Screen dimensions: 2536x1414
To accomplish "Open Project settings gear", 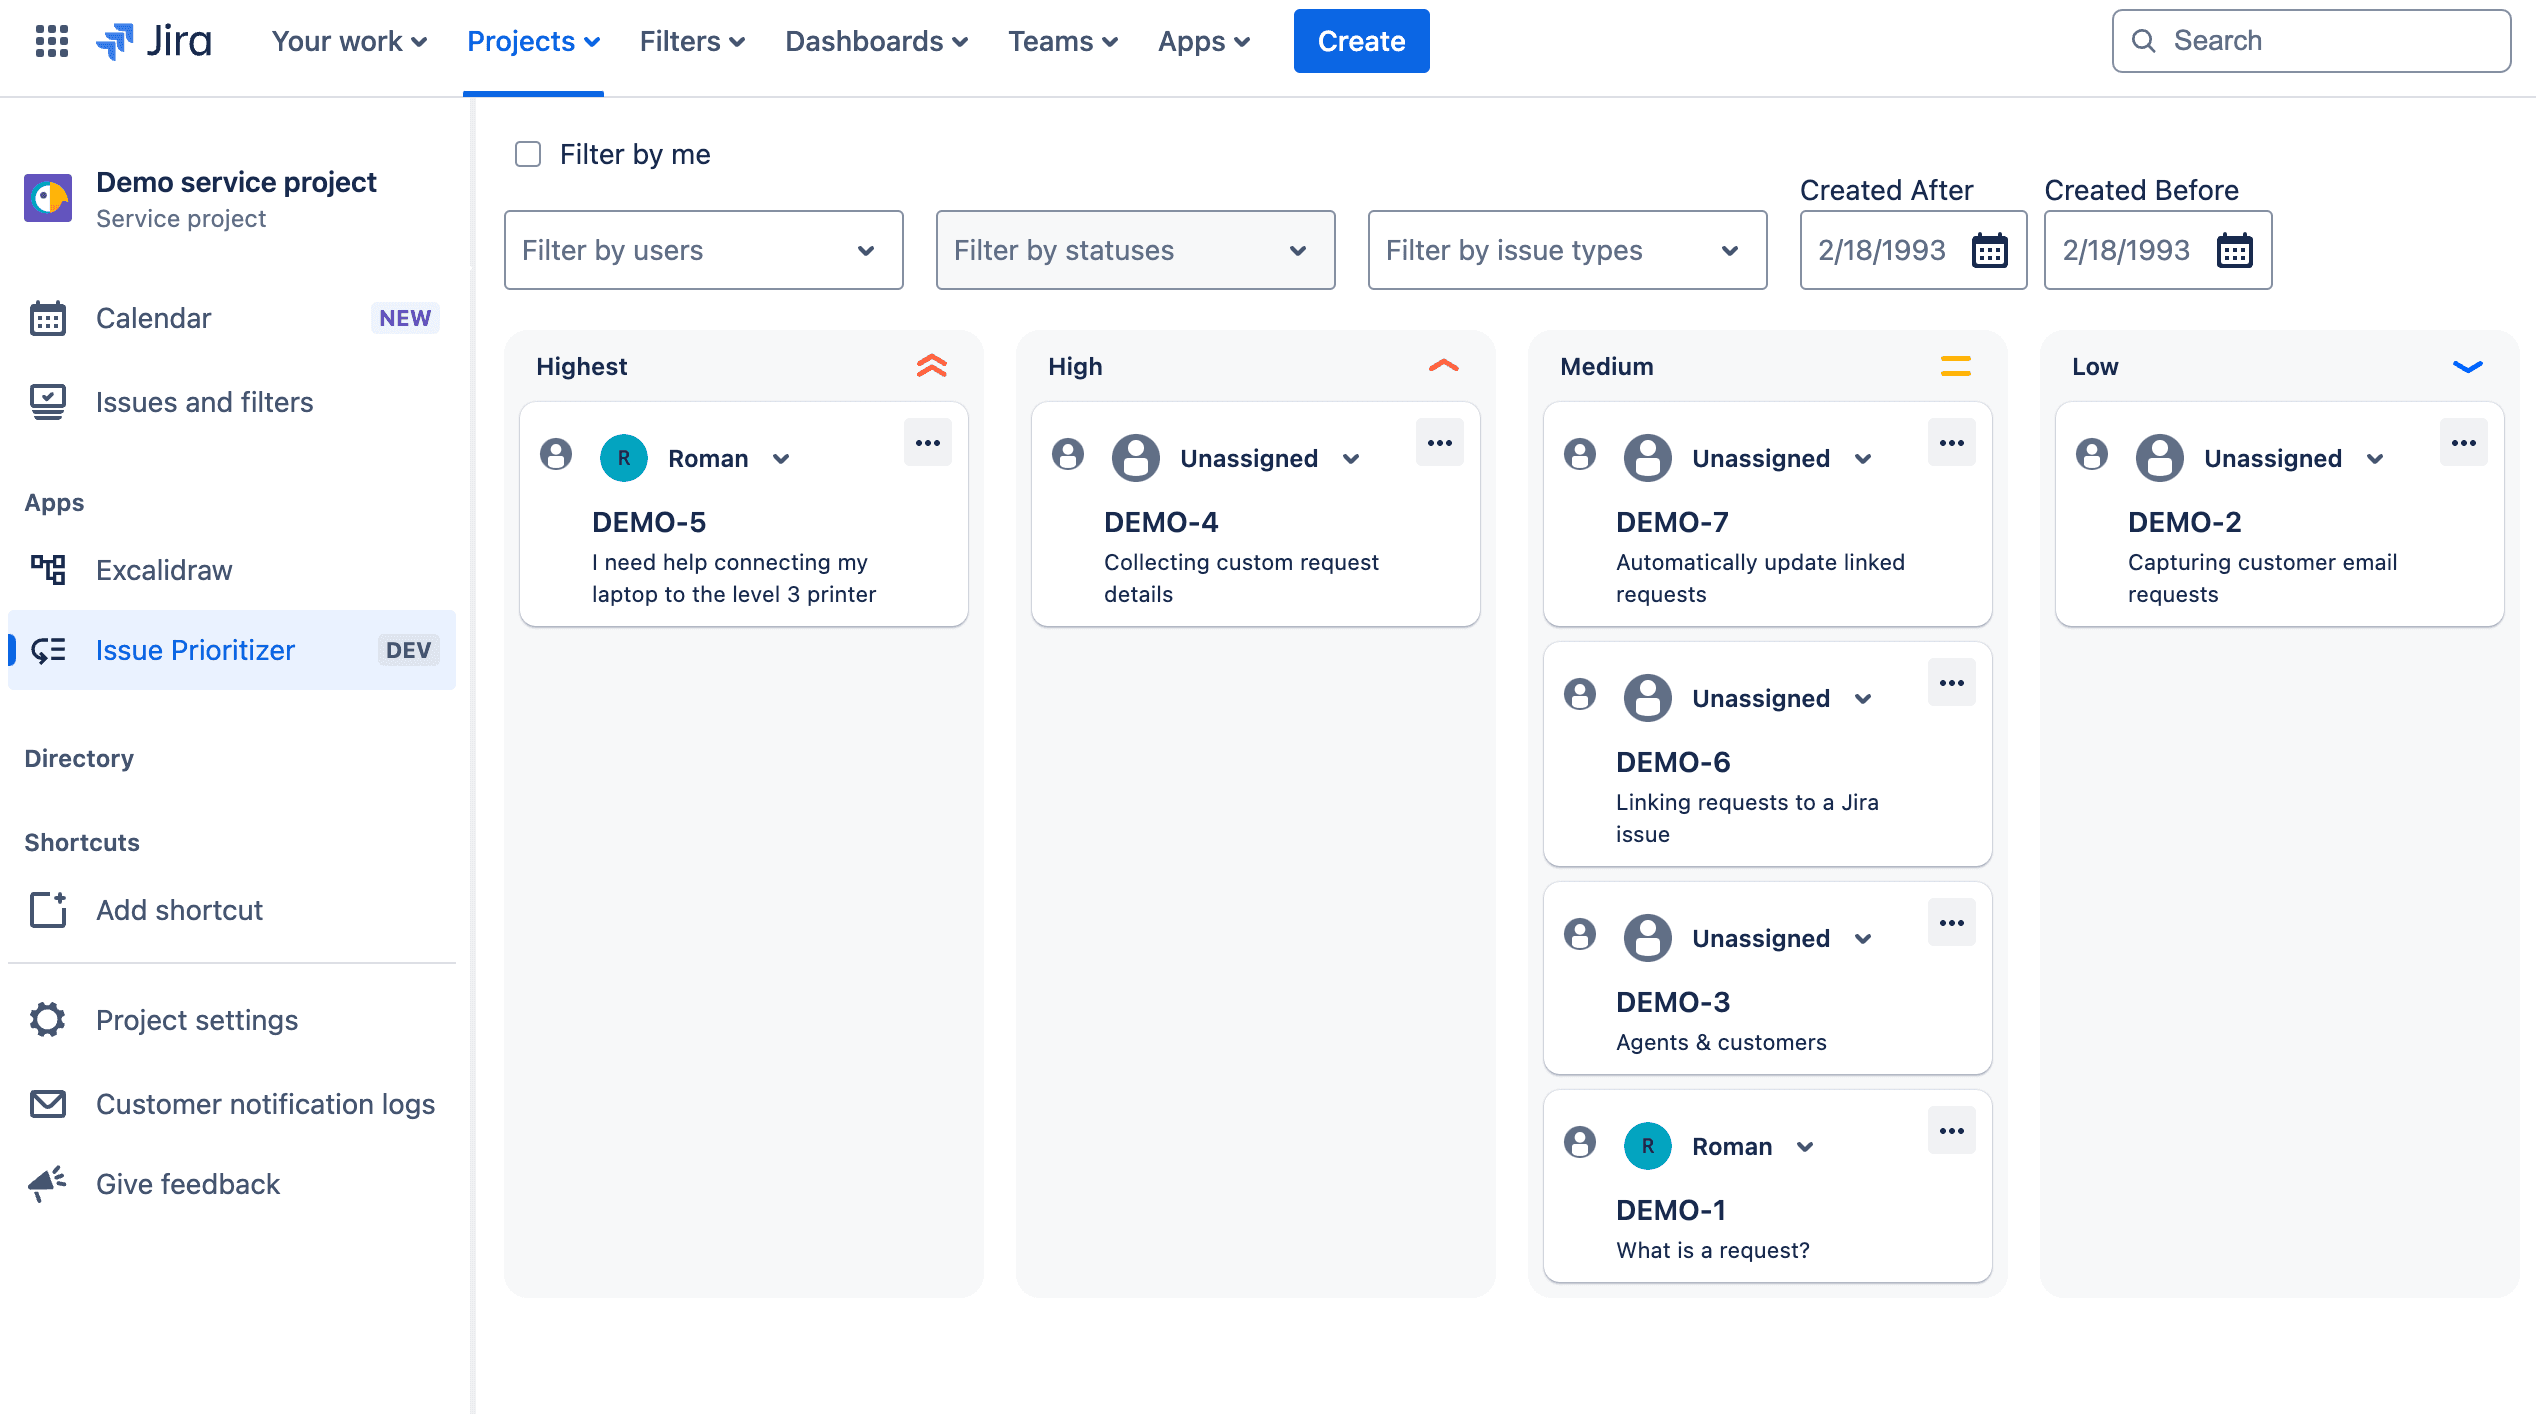I will [x=48, y=1020].
